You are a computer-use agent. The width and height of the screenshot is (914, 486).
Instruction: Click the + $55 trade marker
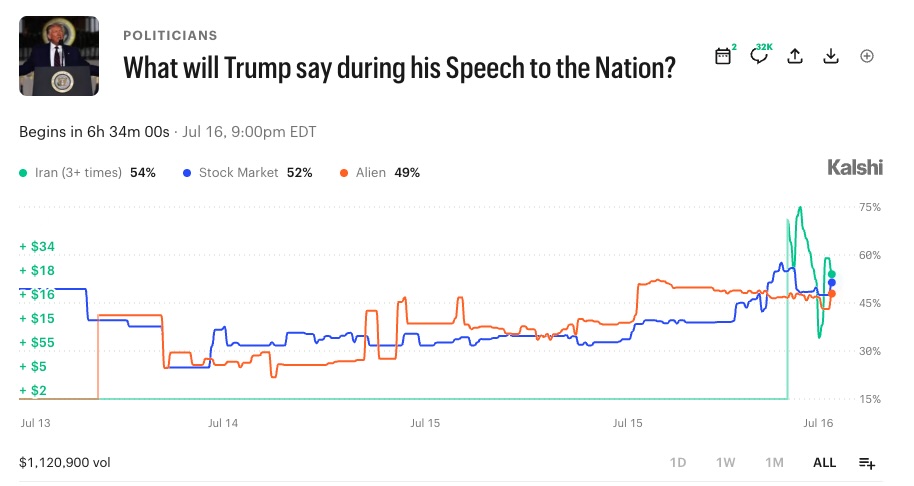(37, 343)
